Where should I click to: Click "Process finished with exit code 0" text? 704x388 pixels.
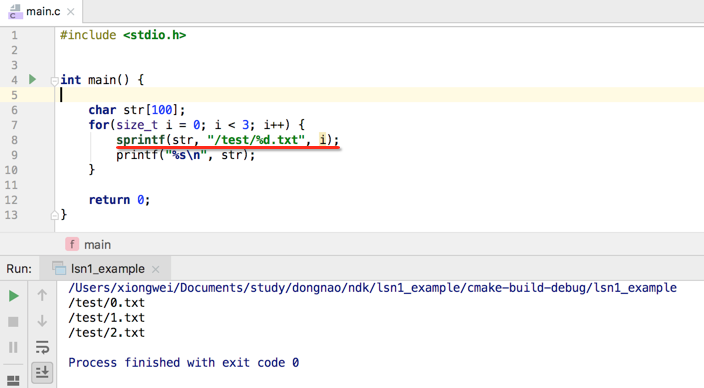pyautogui.click(x=184, y=362)
